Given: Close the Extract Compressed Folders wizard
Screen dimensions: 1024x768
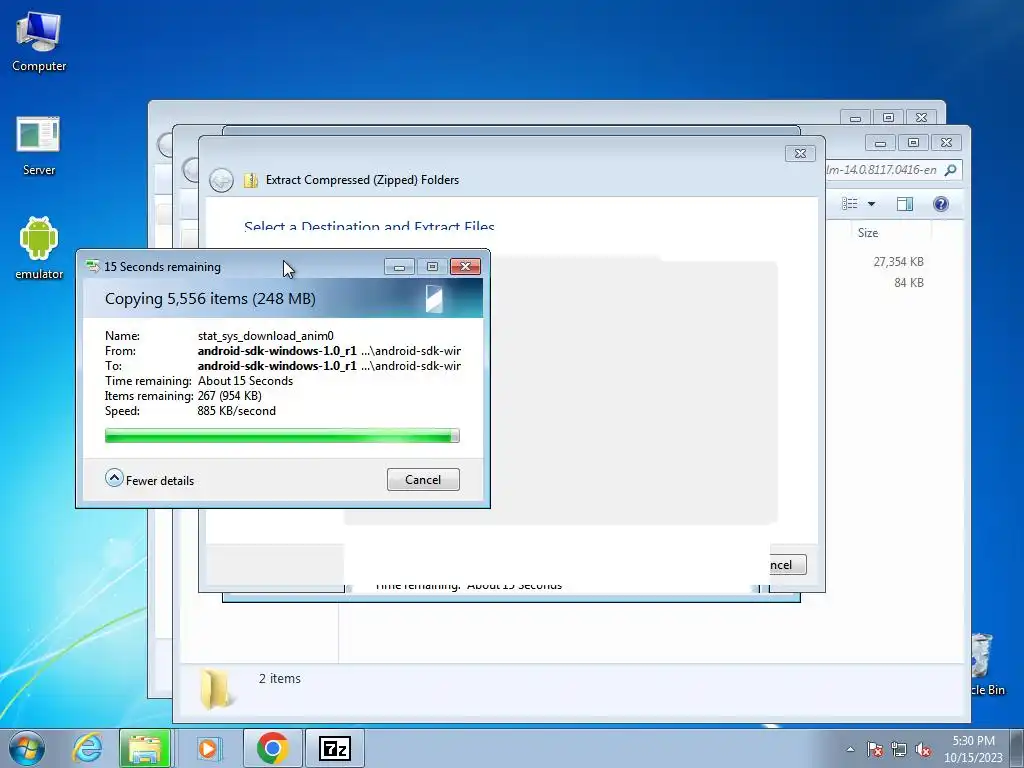Looking at the screenshot, I should [800, 153].
